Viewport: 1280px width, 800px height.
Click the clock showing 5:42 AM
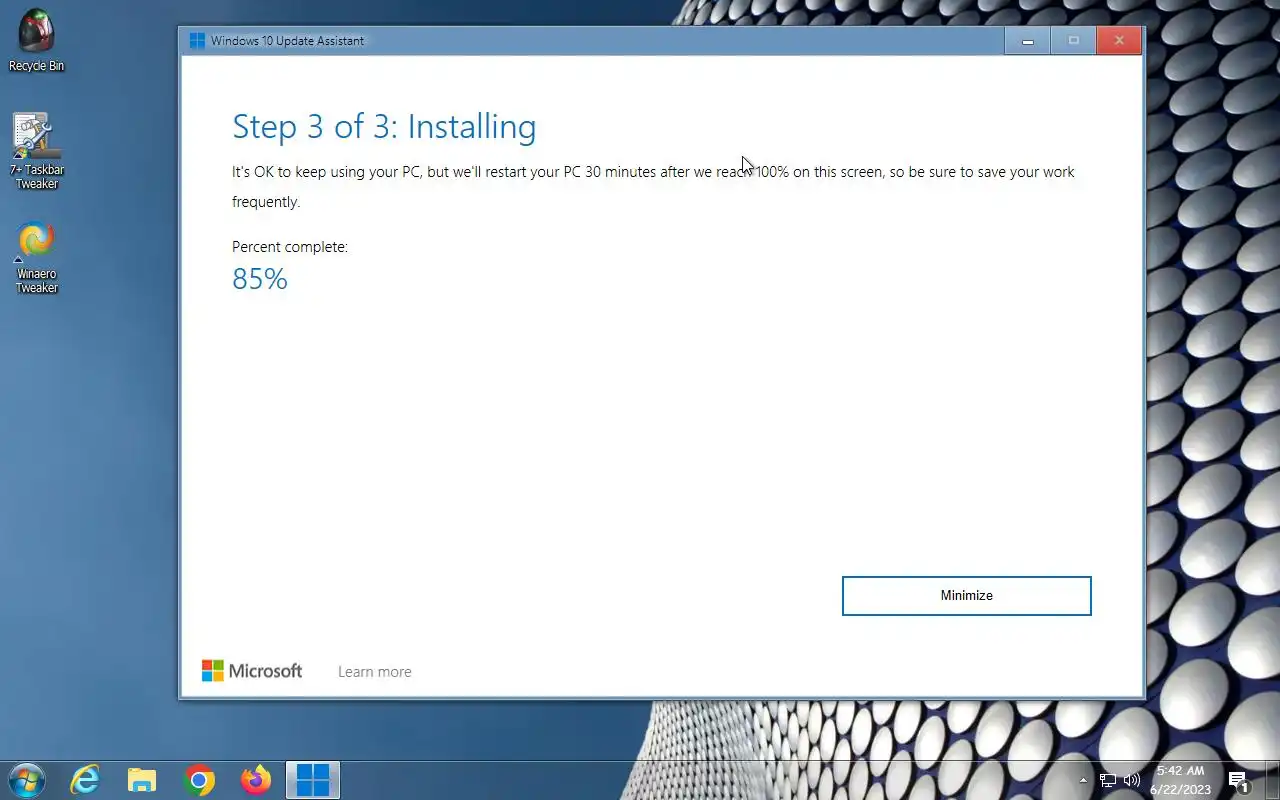pyautogui.click(x=1180, y=780)
